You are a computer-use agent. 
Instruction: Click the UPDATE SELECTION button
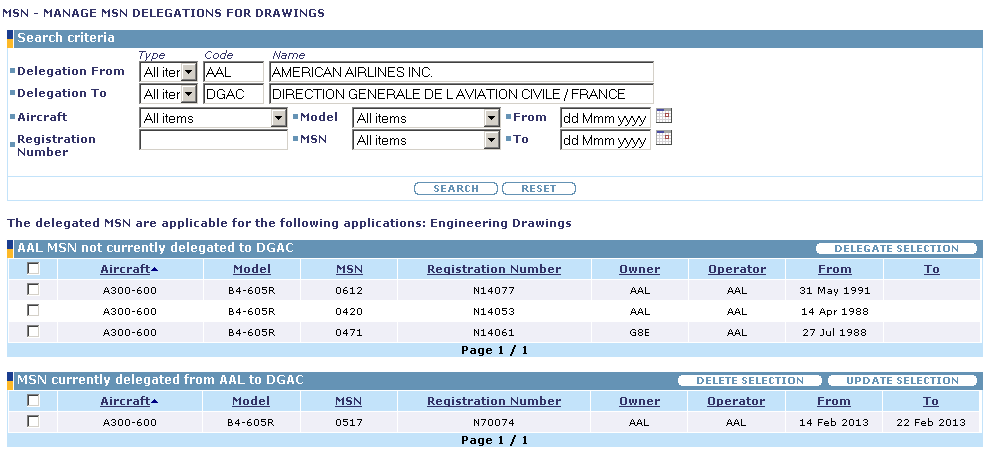point(902,381)
